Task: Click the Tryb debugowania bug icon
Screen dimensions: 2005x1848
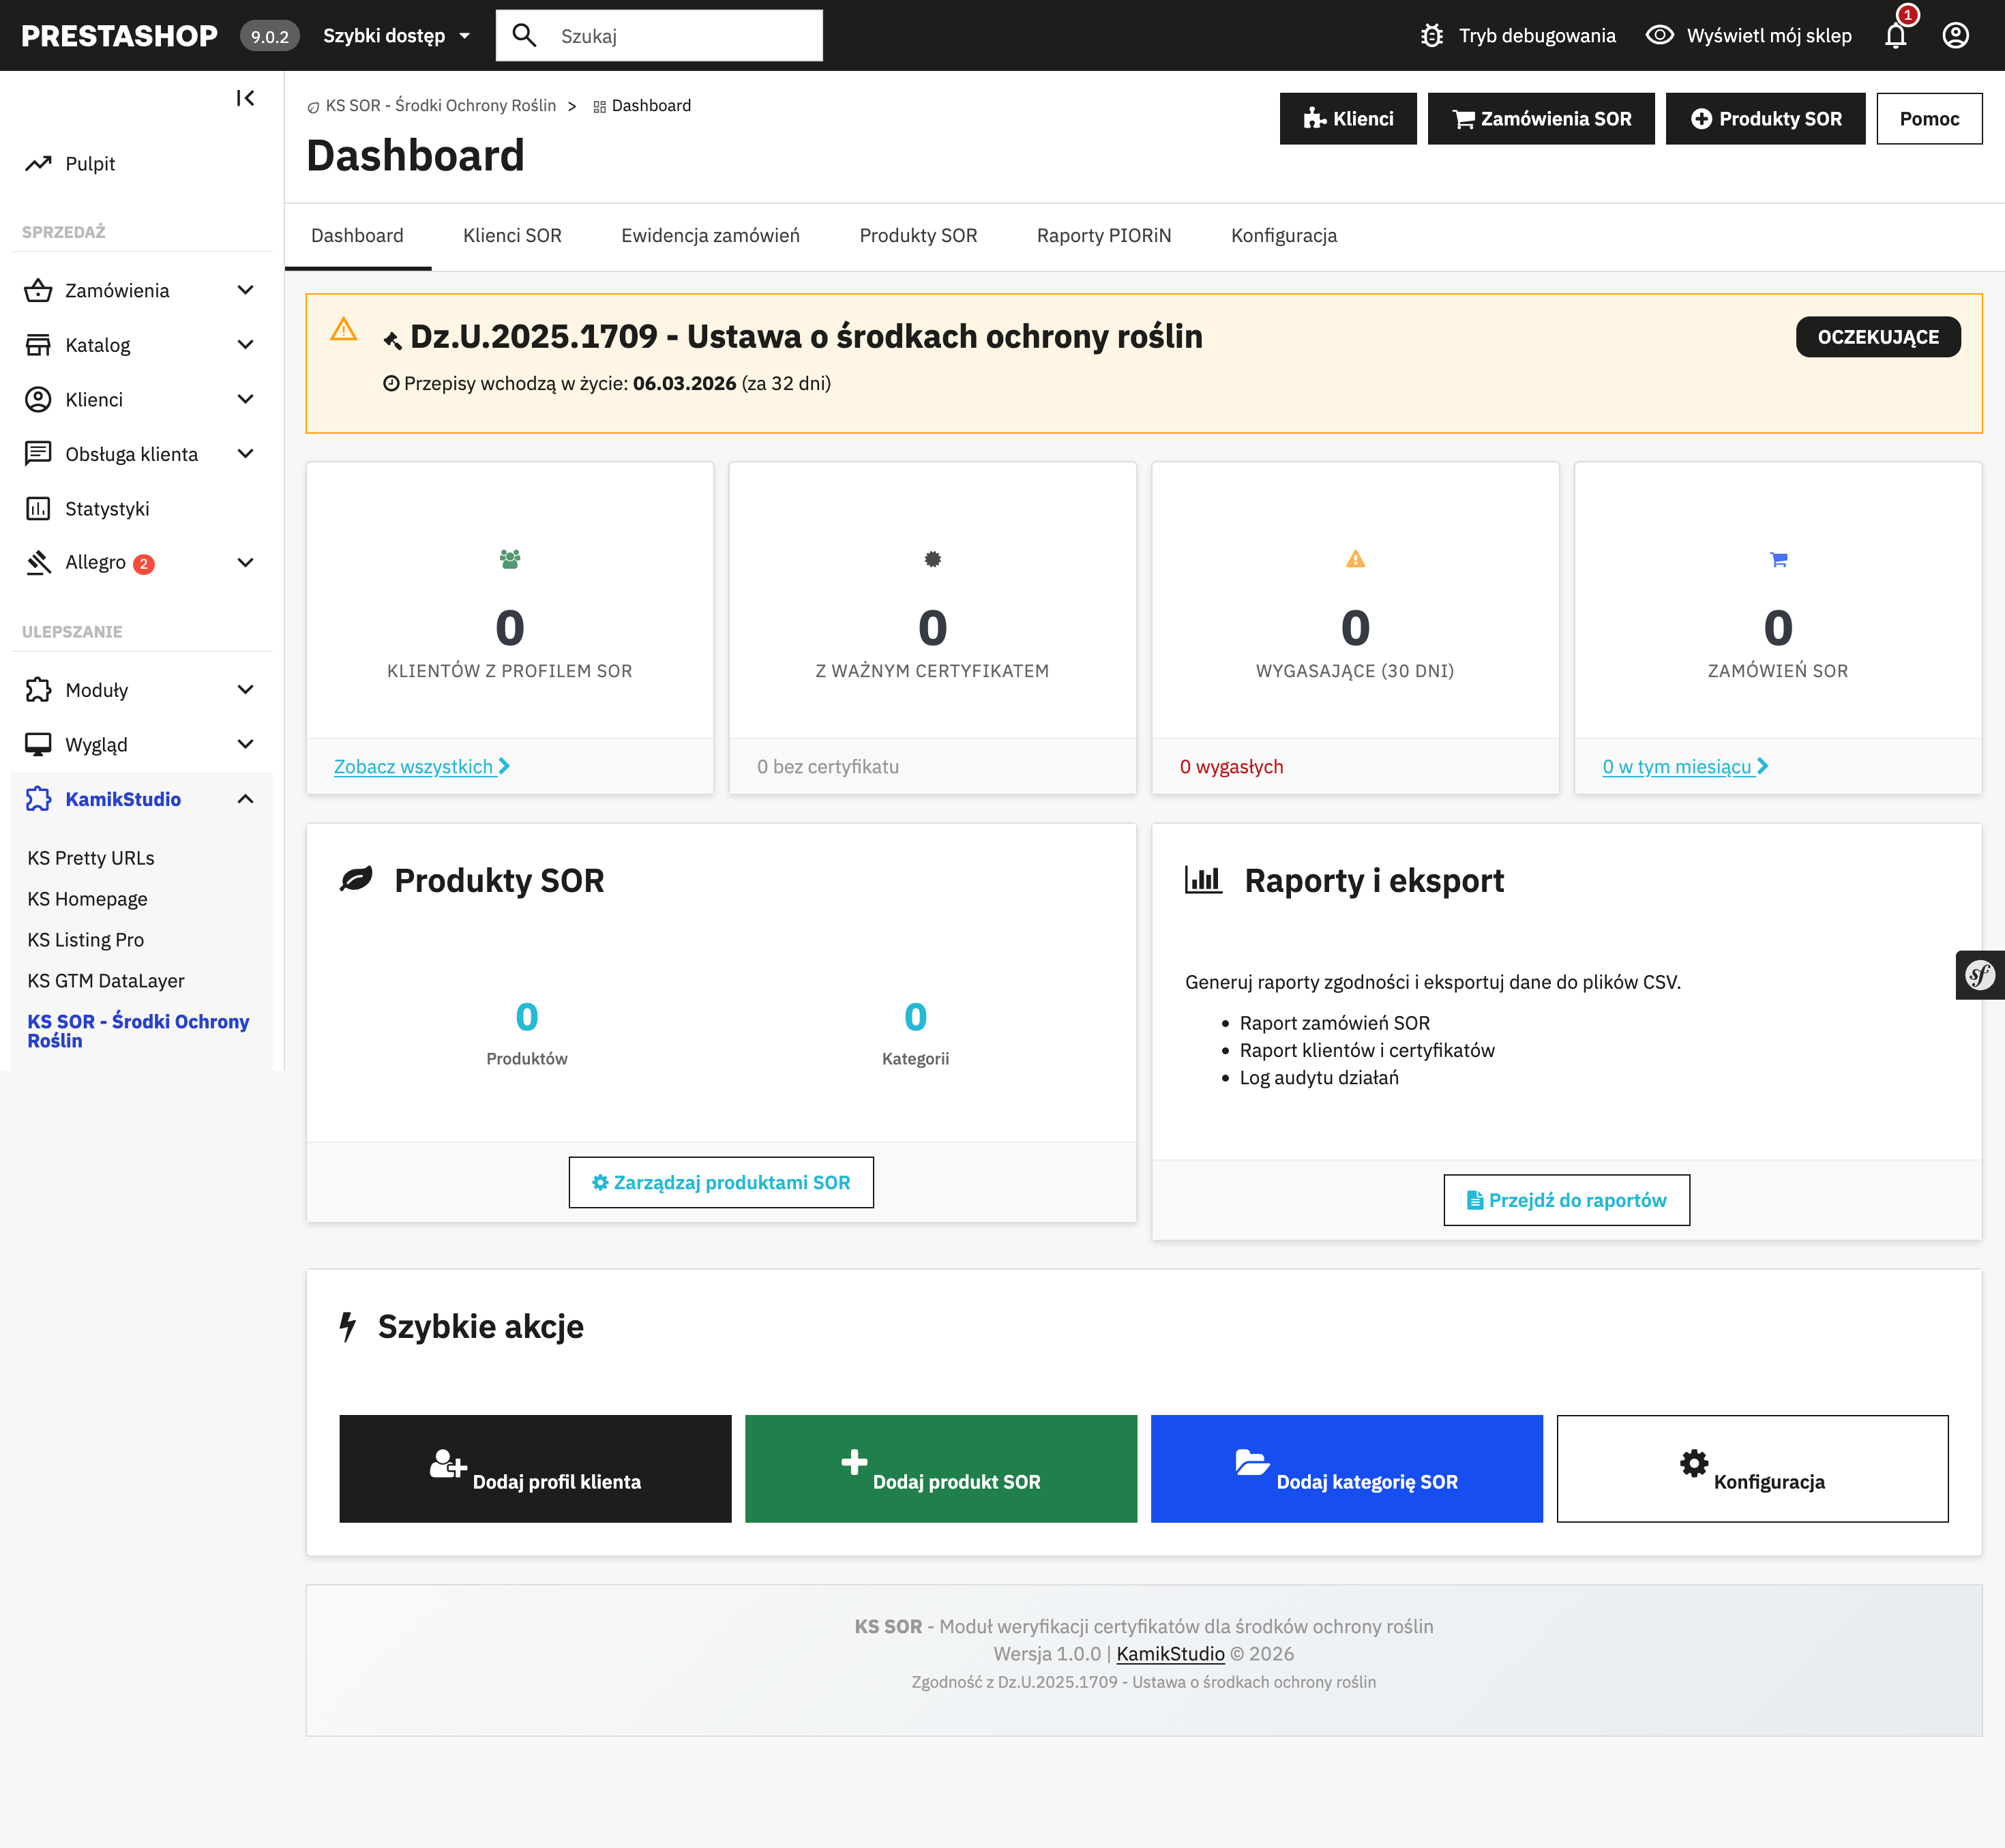Action: pos(1432,36)
